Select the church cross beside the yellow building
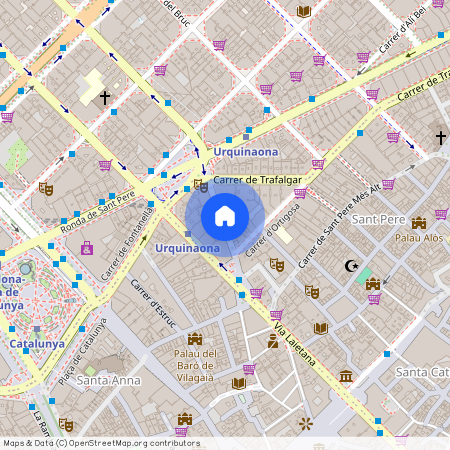The image size is (450, 450). [x=105, y=98]
